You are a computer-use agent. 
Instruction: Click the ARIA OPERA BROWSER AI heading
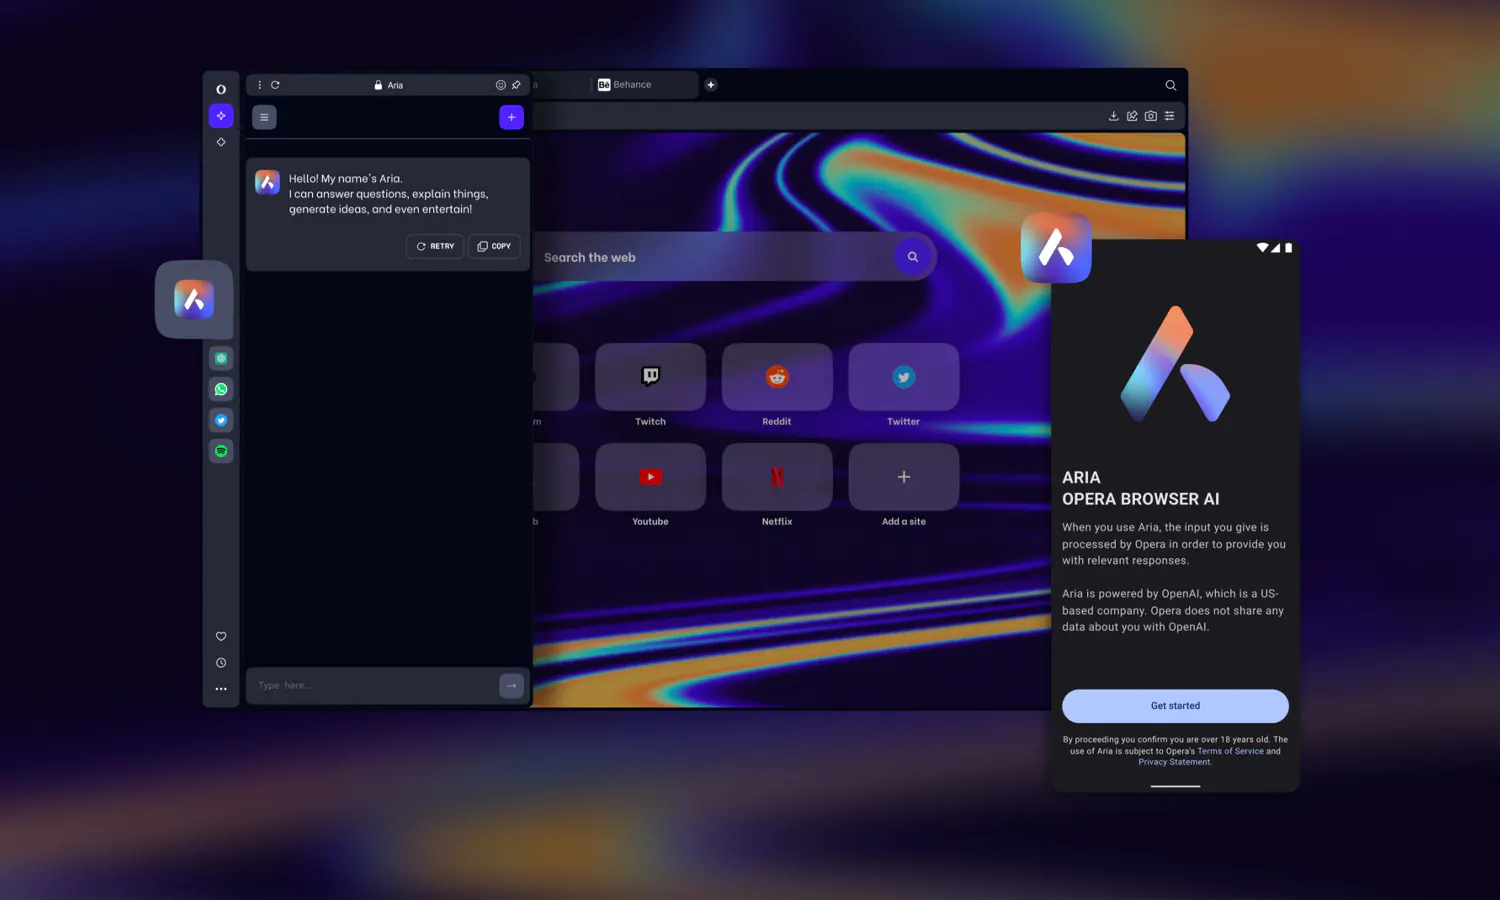click(x=1140, y=488)
